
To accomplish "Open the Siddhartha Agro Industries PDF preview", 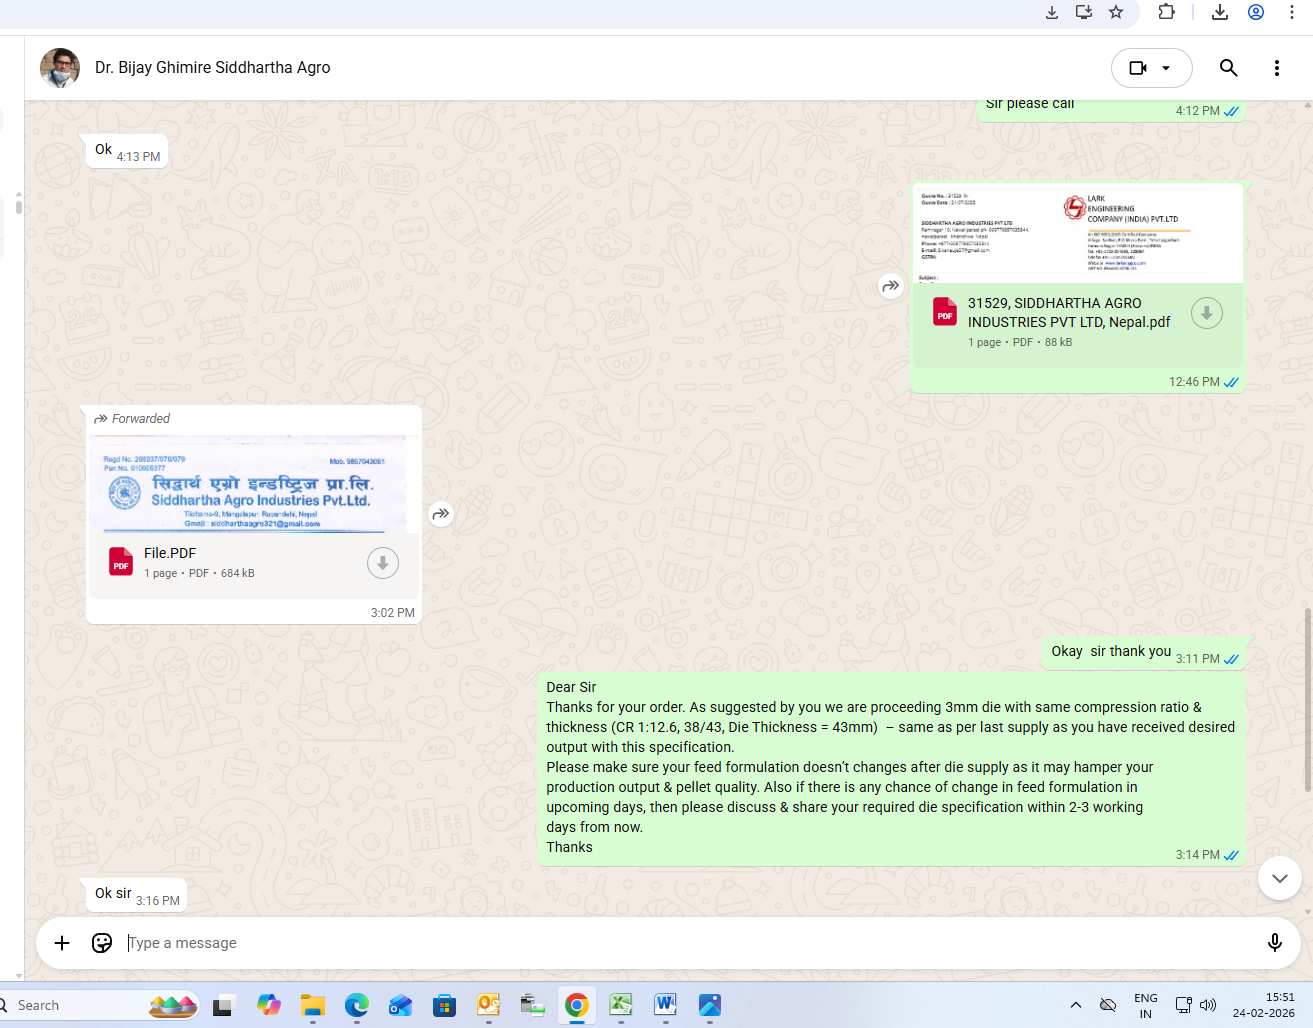I will point(254,486).
